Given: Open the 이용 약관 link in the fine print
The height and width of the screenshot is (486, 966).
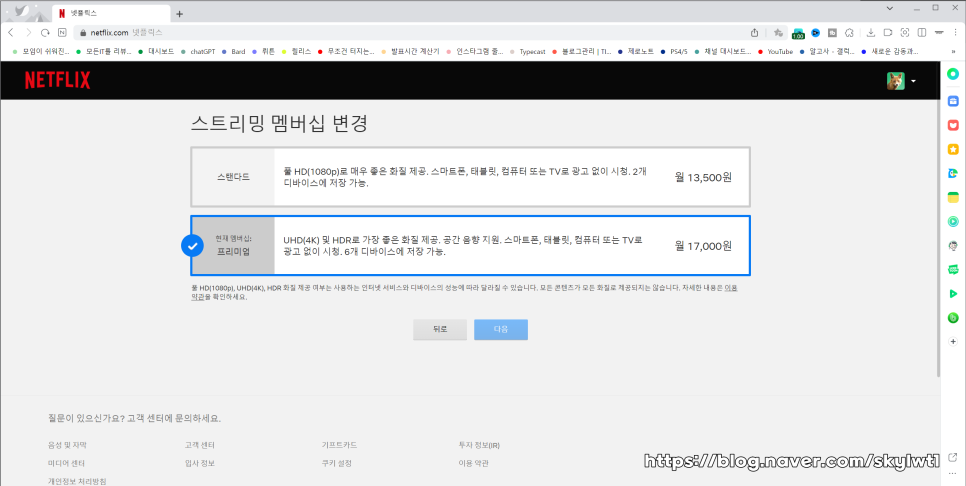Looking at the screenshot, I should click(x=731, y=288).
